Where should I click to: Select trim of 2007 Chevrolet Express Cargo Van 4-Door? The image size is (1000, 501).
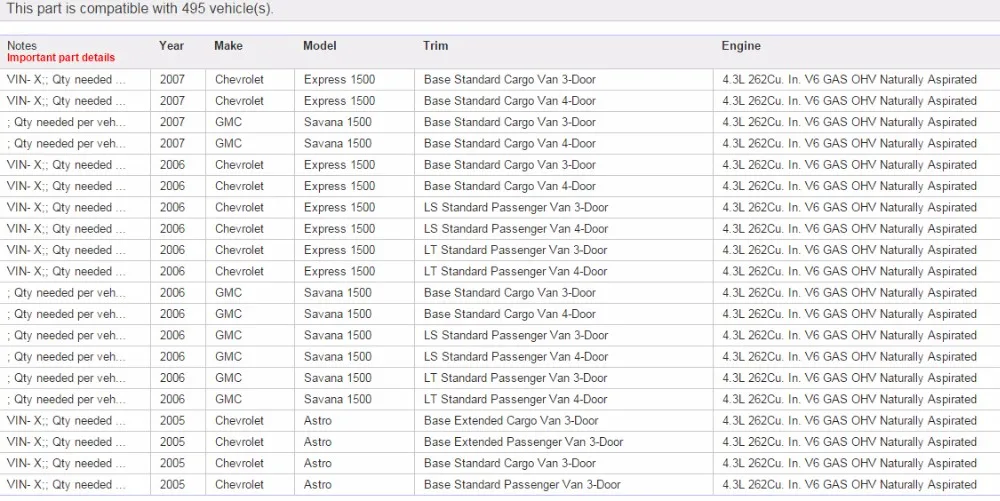(510, 101)
